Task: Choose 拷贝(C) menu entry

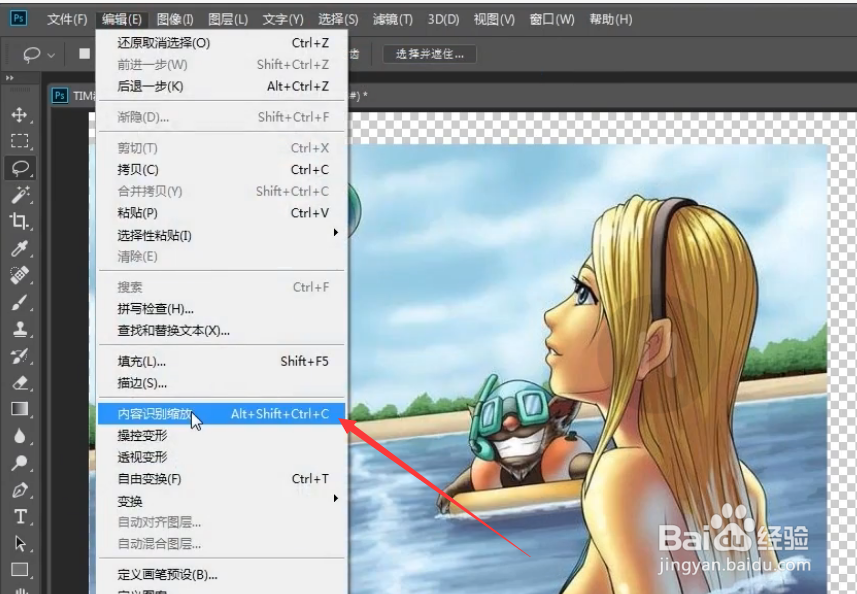Action: [x=222, y=170]
